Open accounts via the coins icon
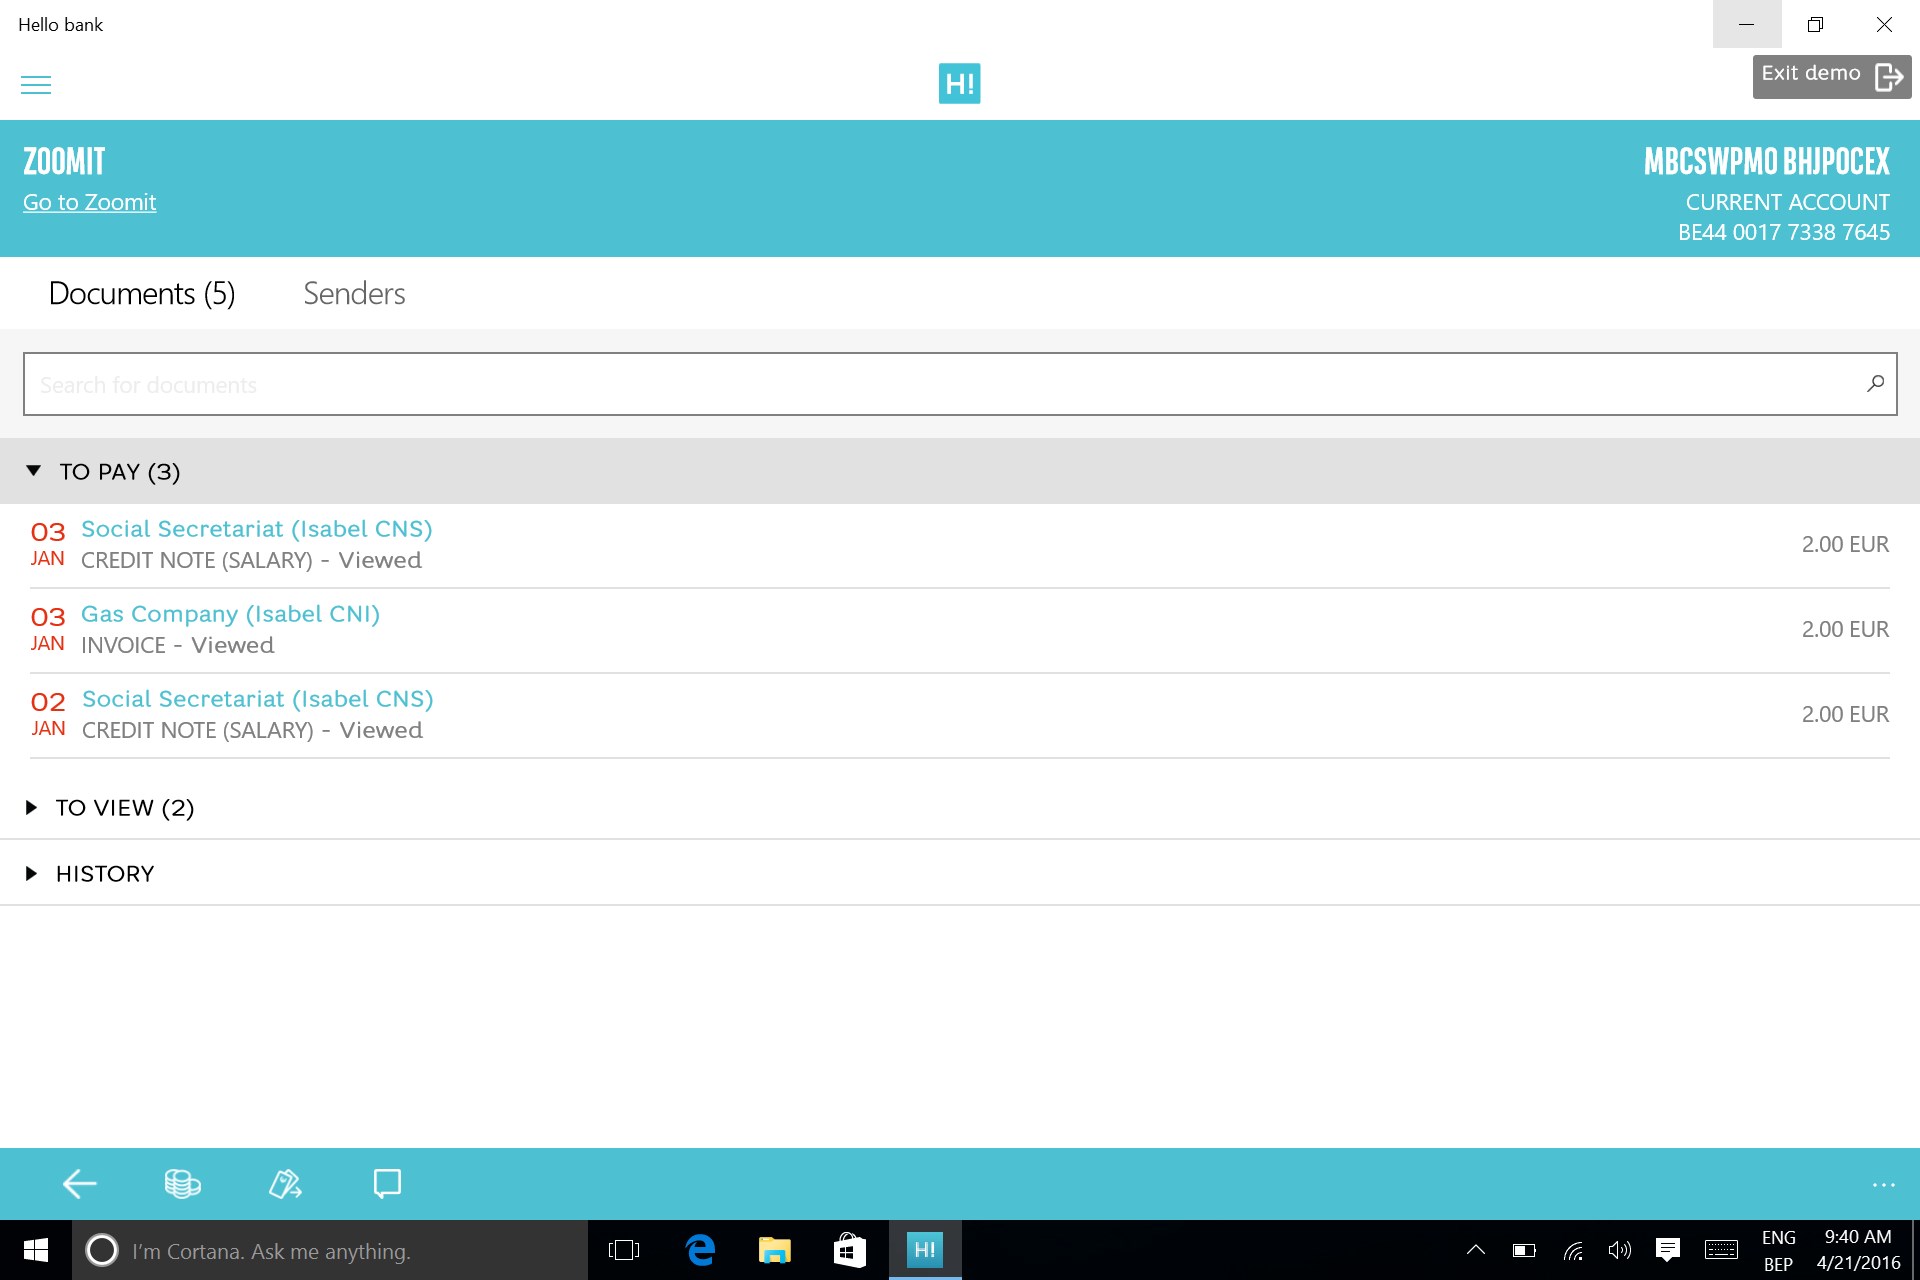The height and width of the screenshot is (1280, 1920). (x=181, y=1183)
